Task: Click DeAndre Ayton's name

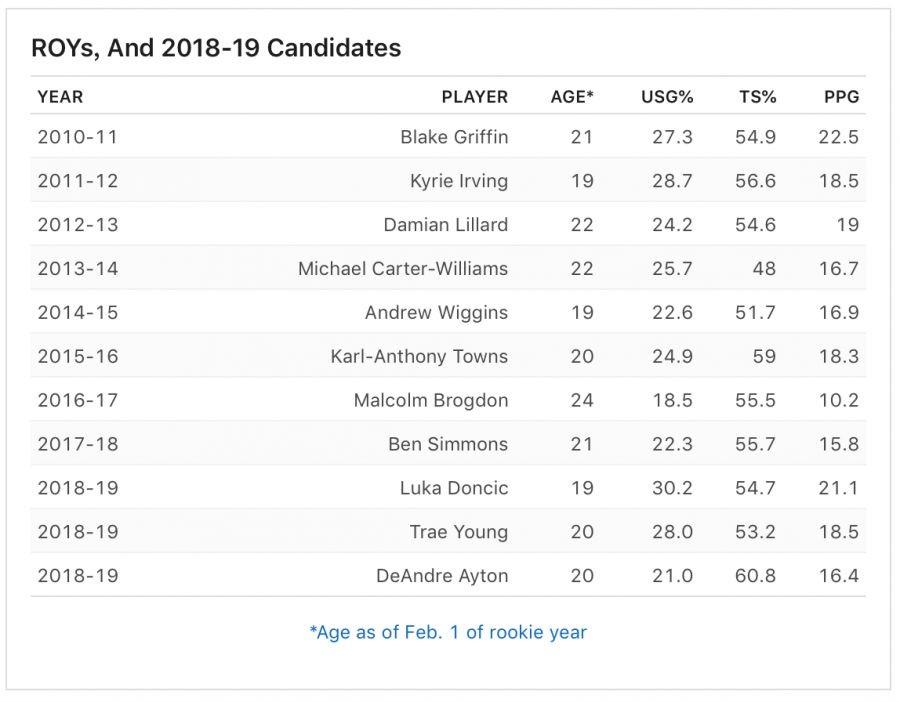Action: point(442,577)
